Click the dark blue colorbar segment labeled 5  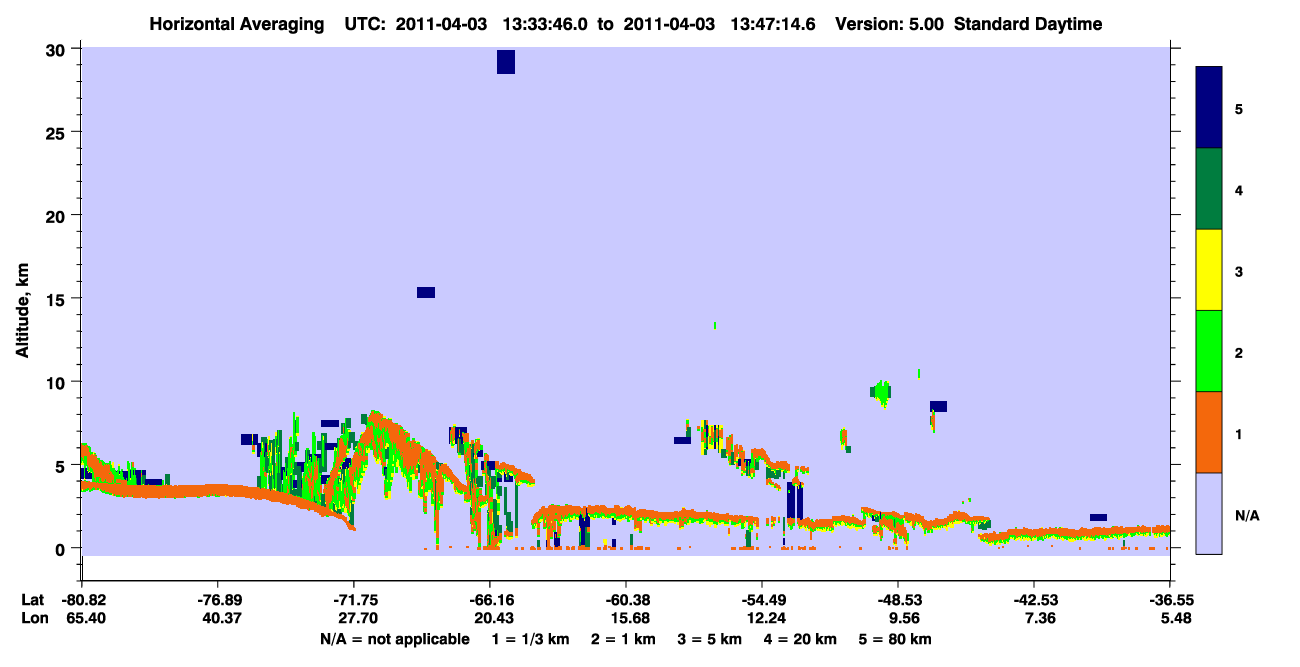[x=1209, y=108]
